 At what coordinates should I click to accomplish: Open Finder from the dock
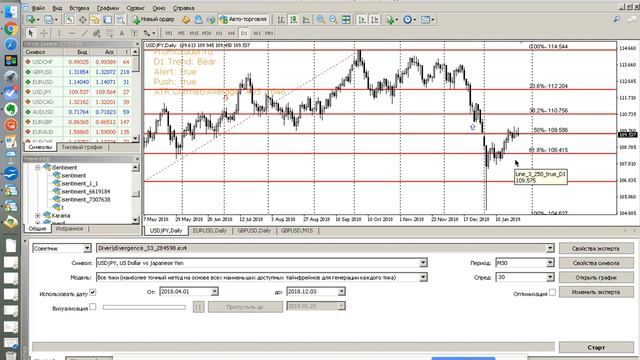11,11
